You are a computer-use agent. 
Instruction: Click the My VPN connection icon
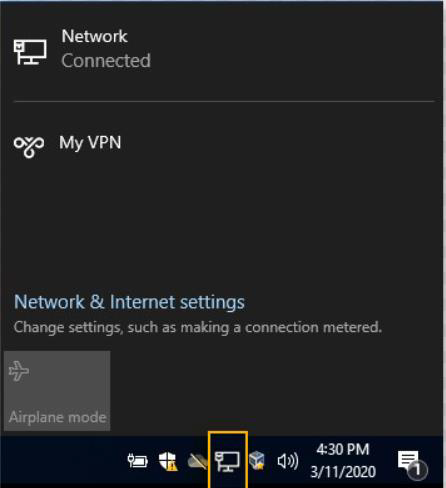point(29,146)
